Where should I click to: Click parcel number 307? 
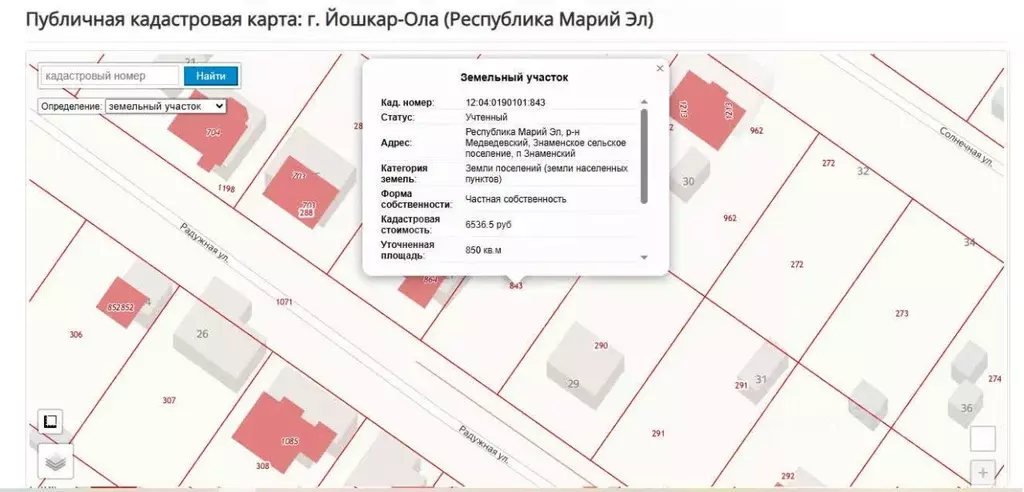168,400
